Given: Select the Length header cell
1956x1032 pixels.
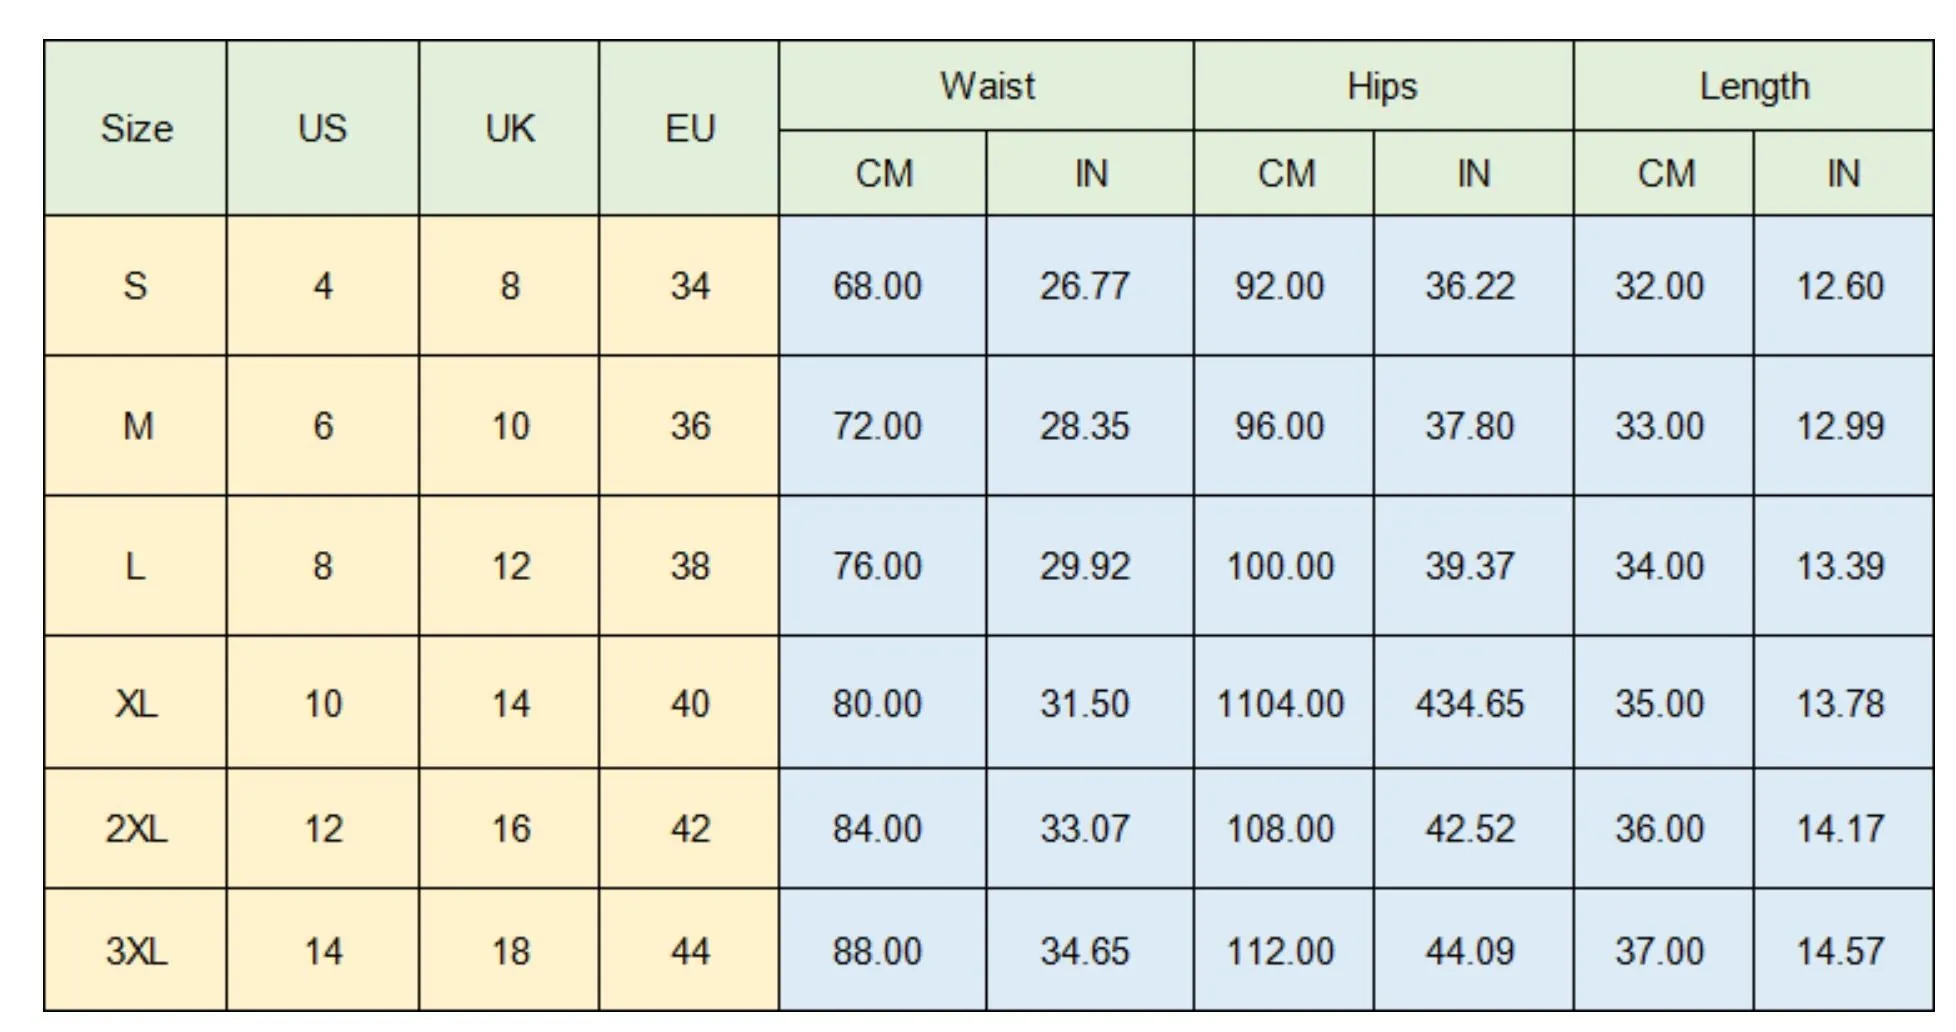Looking at the screenshot, I should [x=1754, y=86].
